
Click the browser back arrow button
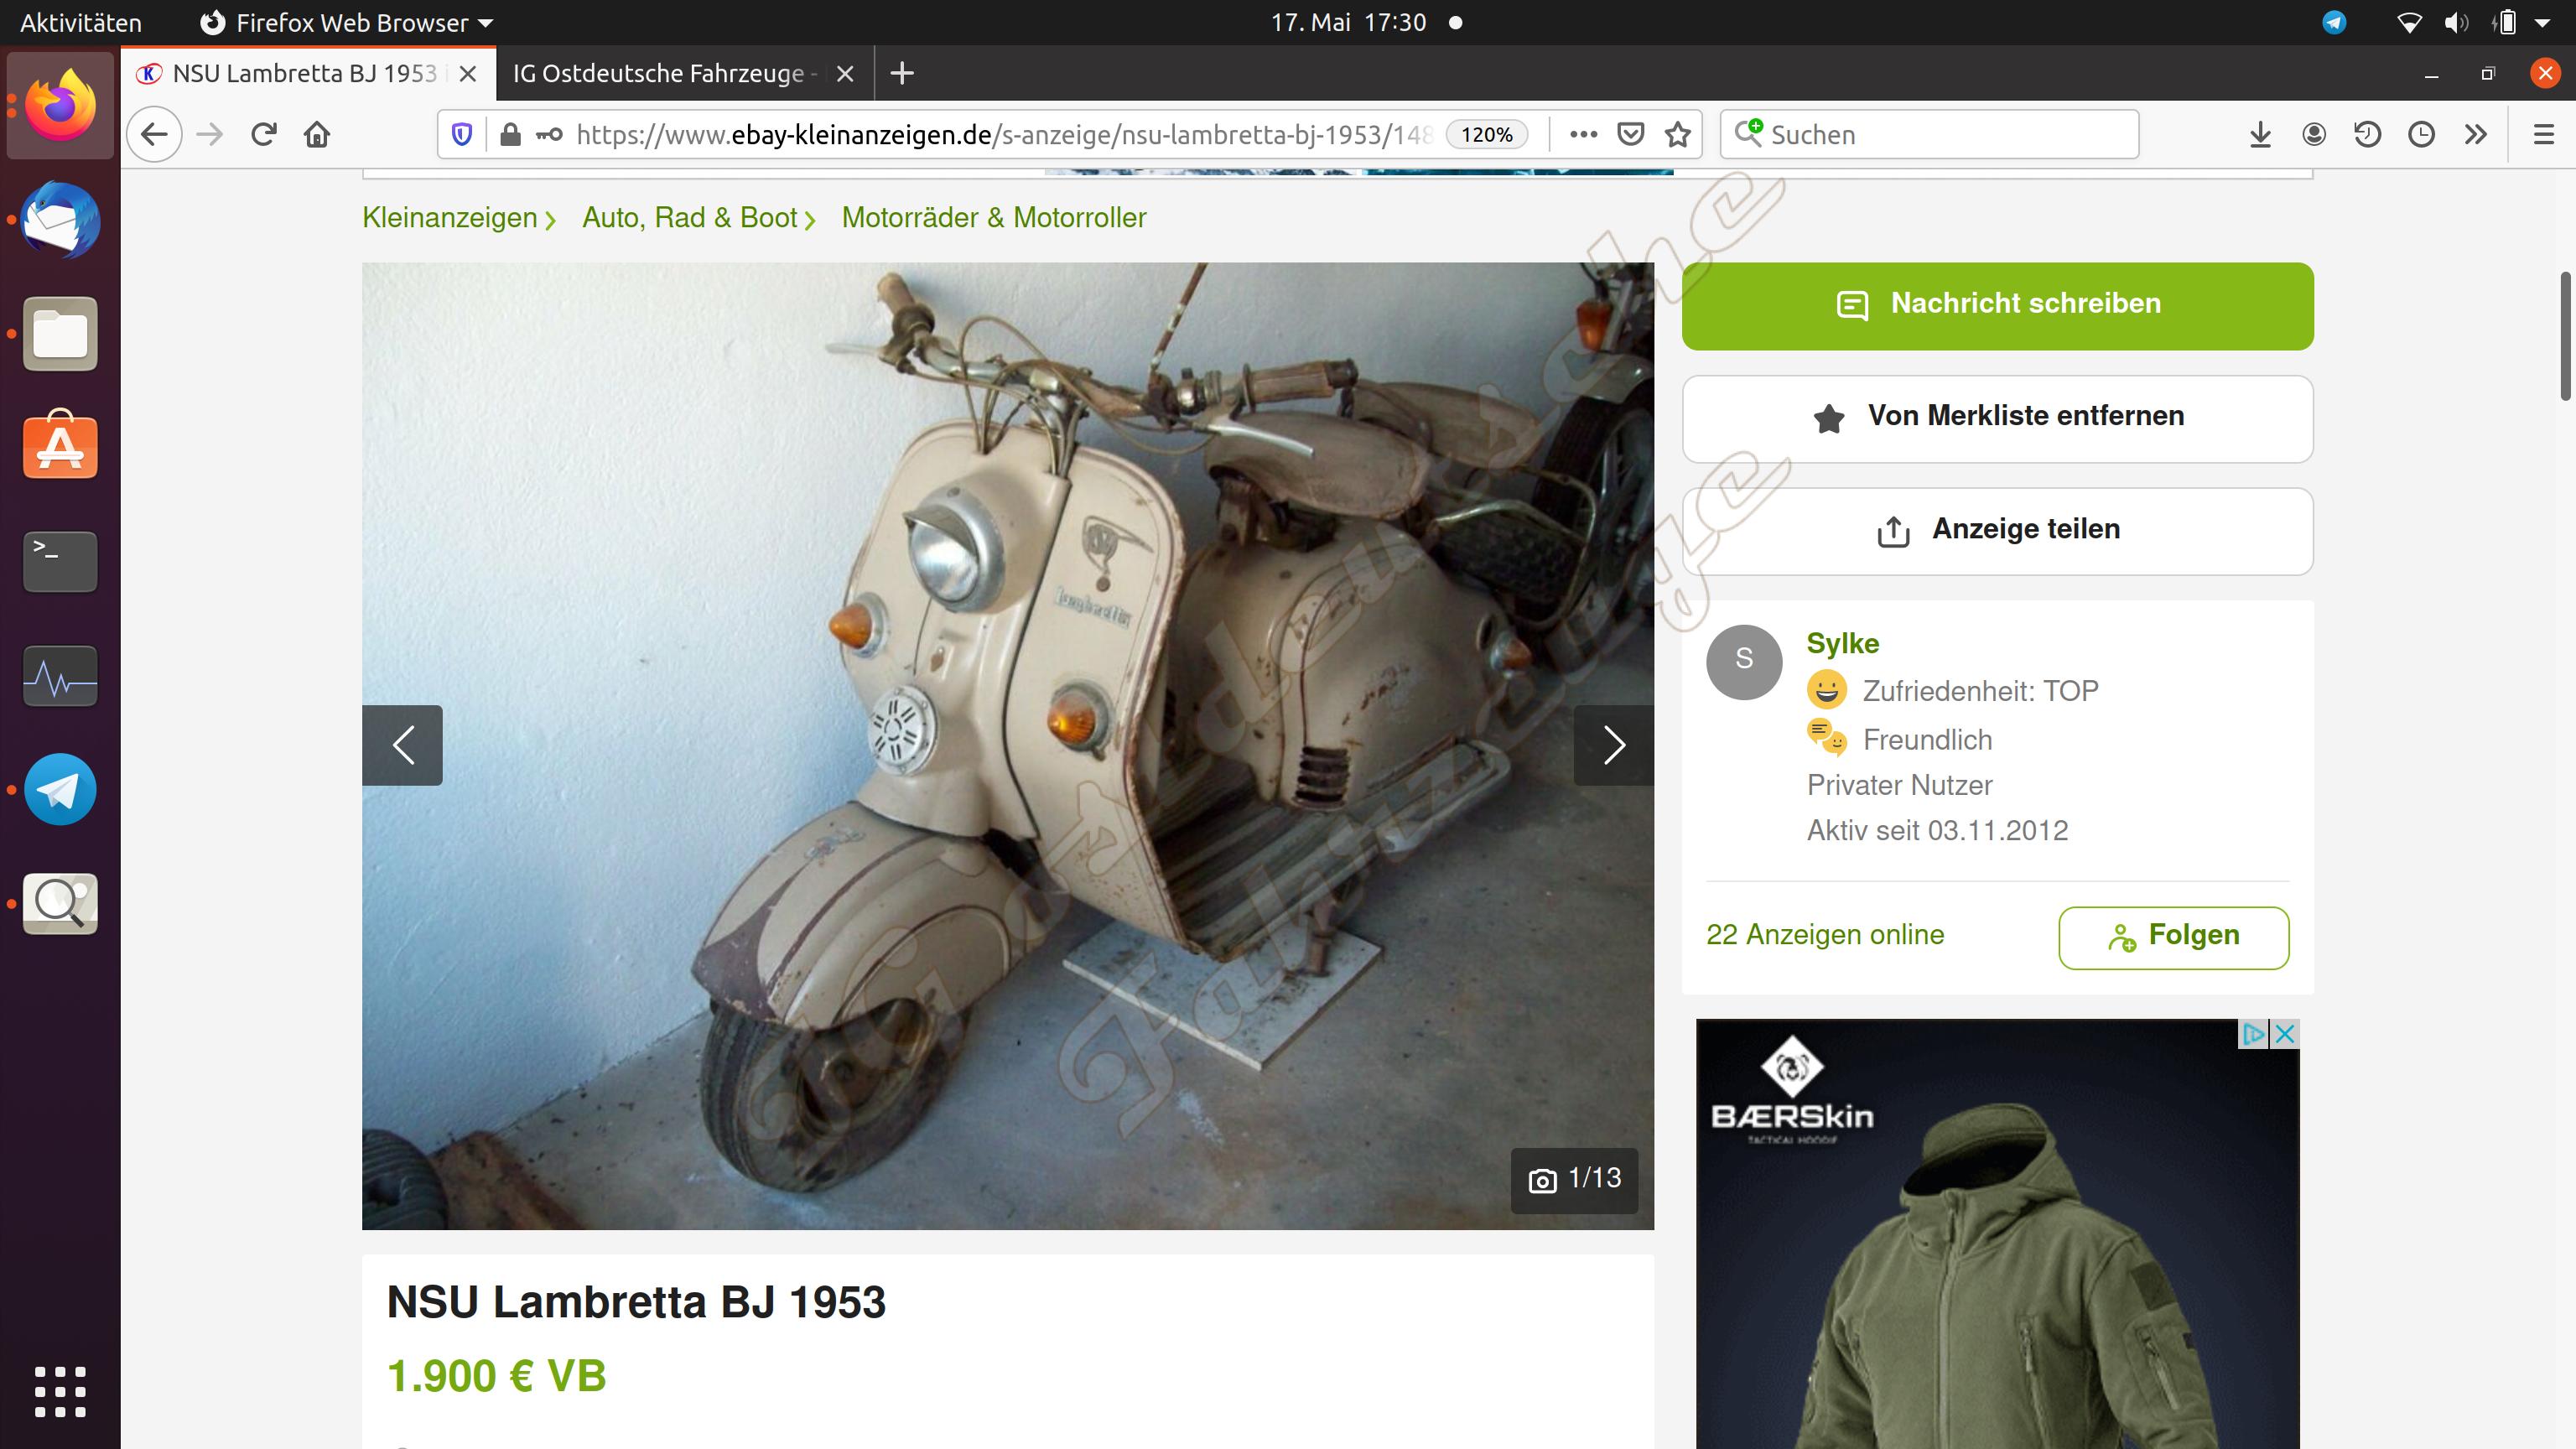(154, 134)
